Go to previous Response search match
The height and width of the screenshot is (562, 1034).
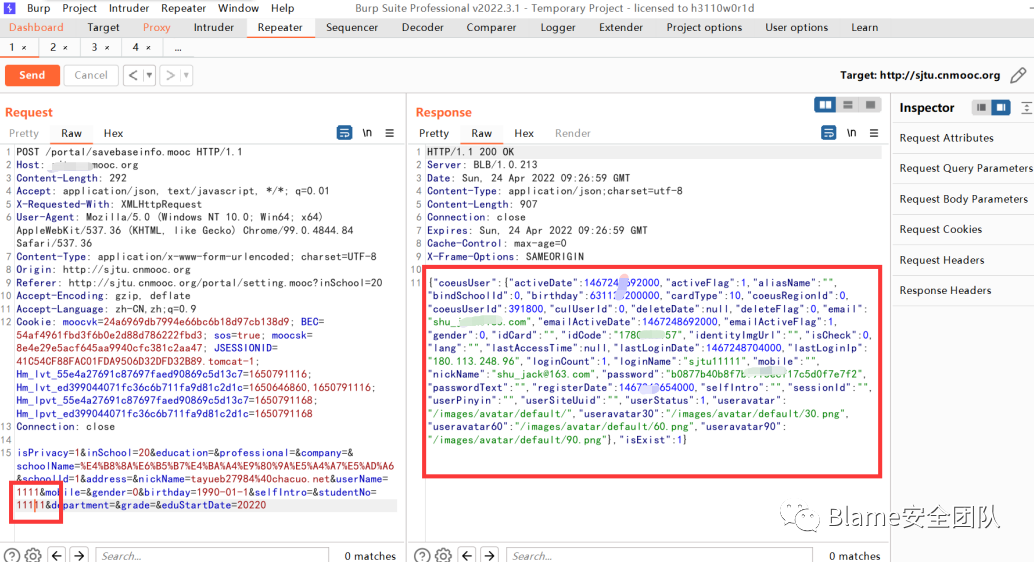(x=467, y=555)
